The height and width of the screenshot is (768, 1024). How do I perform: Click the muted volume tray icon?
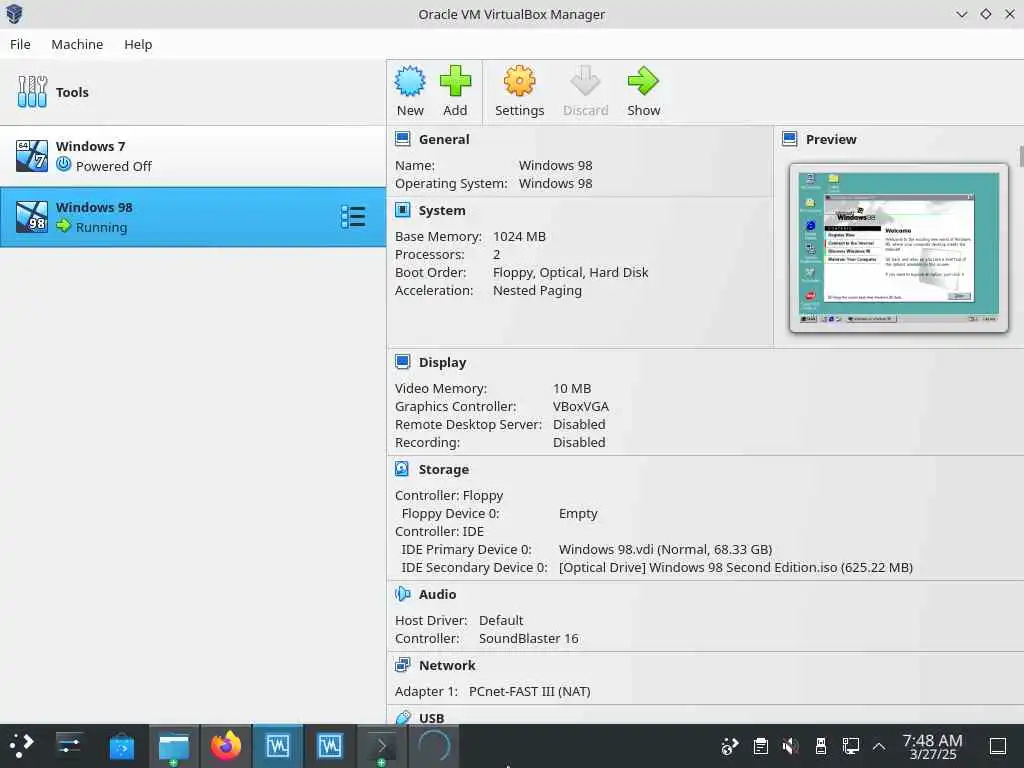(x=790, y=746)
